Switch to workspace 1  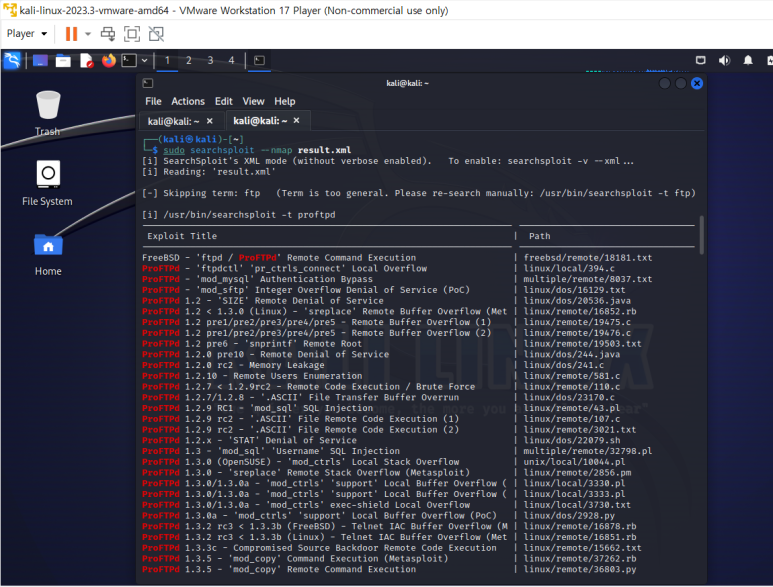tap(167, 60)
